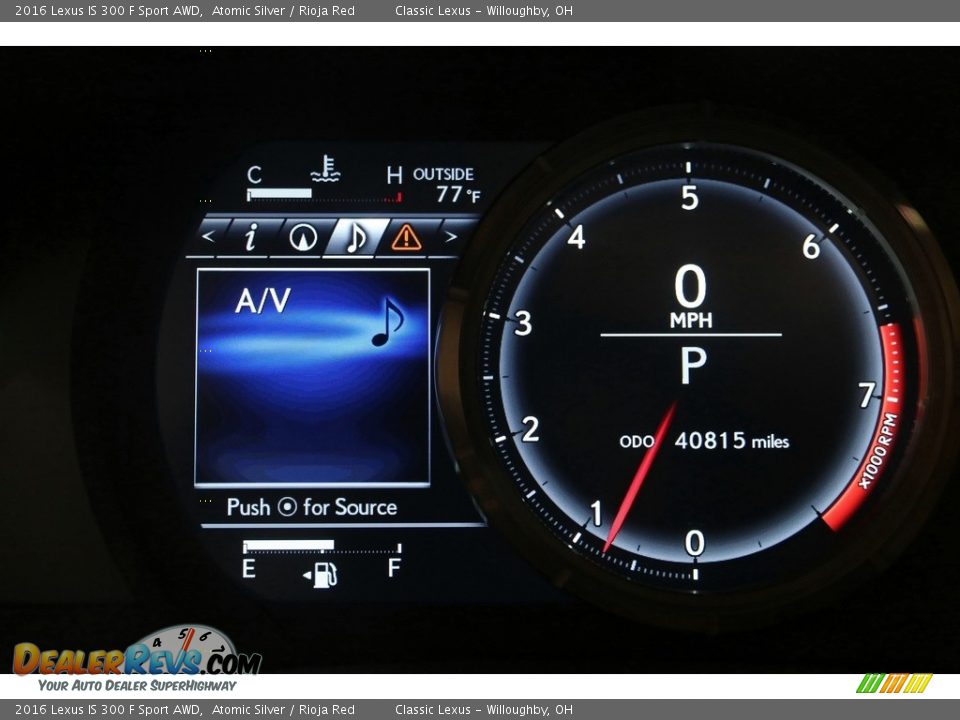960x720 pixels.
Task: Click the 'P' gear indicator
Action: 693,365
